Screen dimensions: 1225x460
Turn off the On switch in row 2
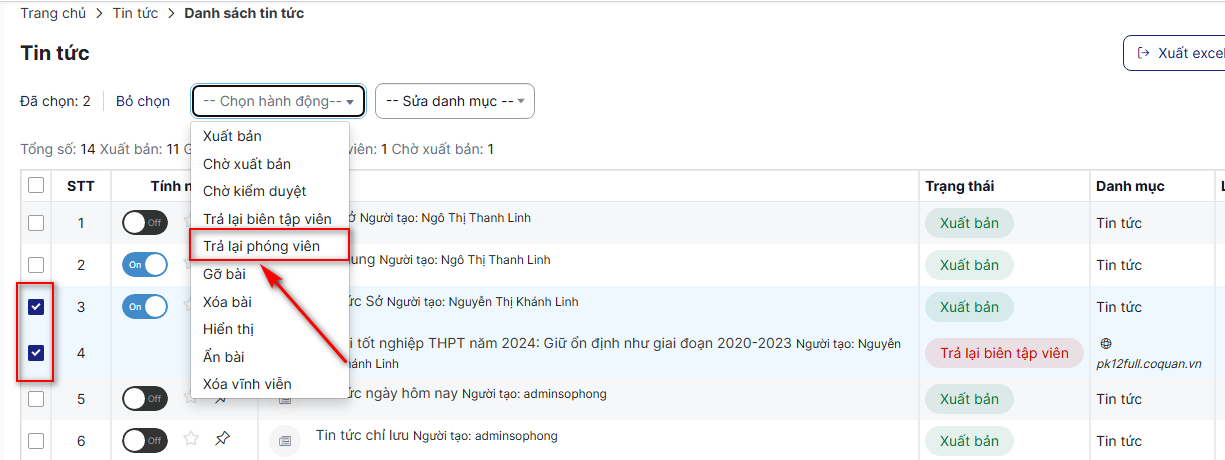click(145, 264)
